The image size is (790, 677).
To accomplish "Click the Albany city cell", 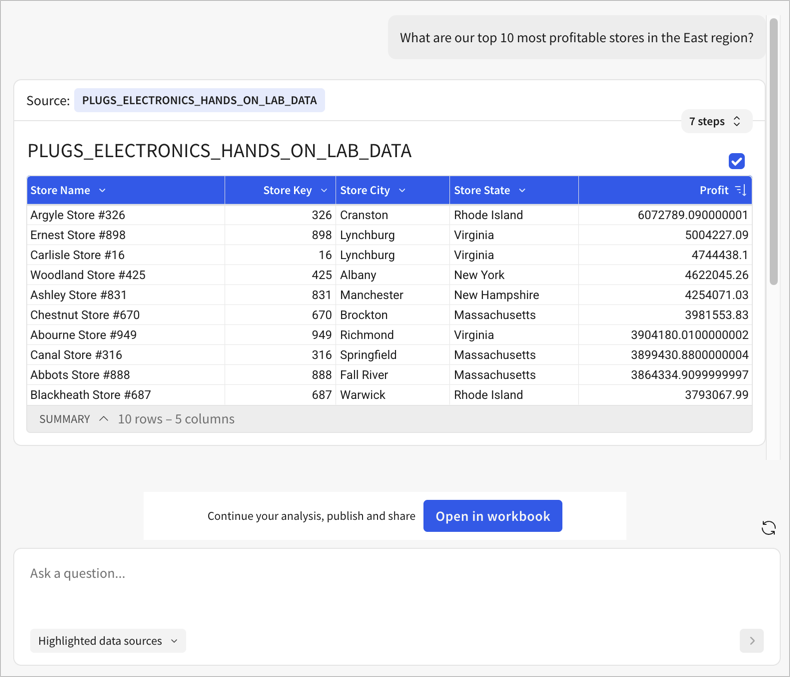I will [x=392, y=275].
